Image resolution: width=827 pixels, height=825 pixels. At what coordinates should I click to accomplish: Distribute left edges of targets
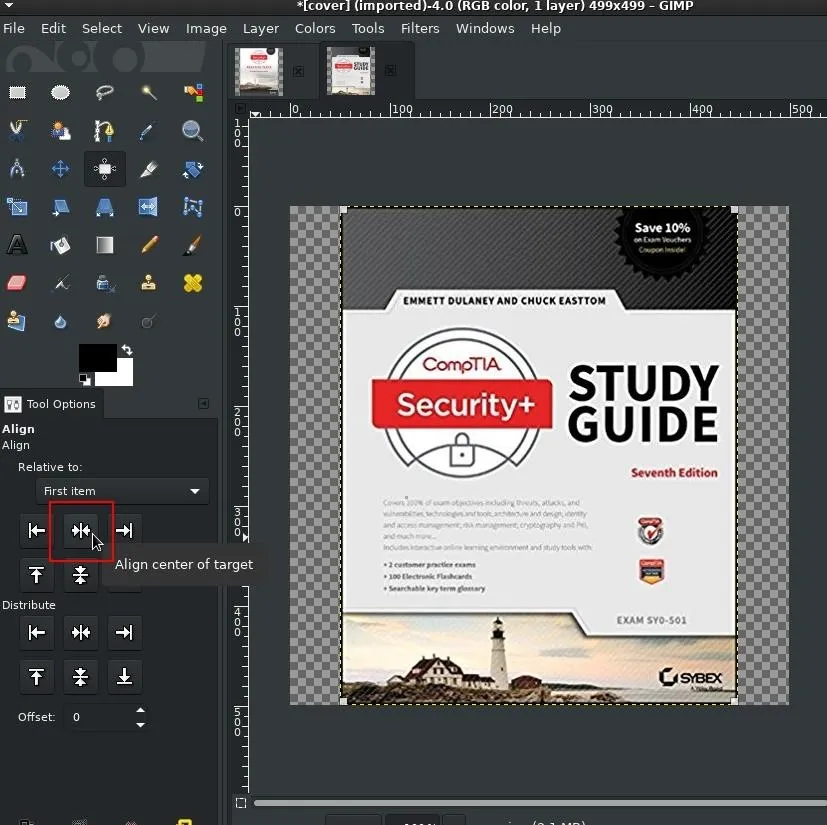pyautogui.click(x=36, y=632)
